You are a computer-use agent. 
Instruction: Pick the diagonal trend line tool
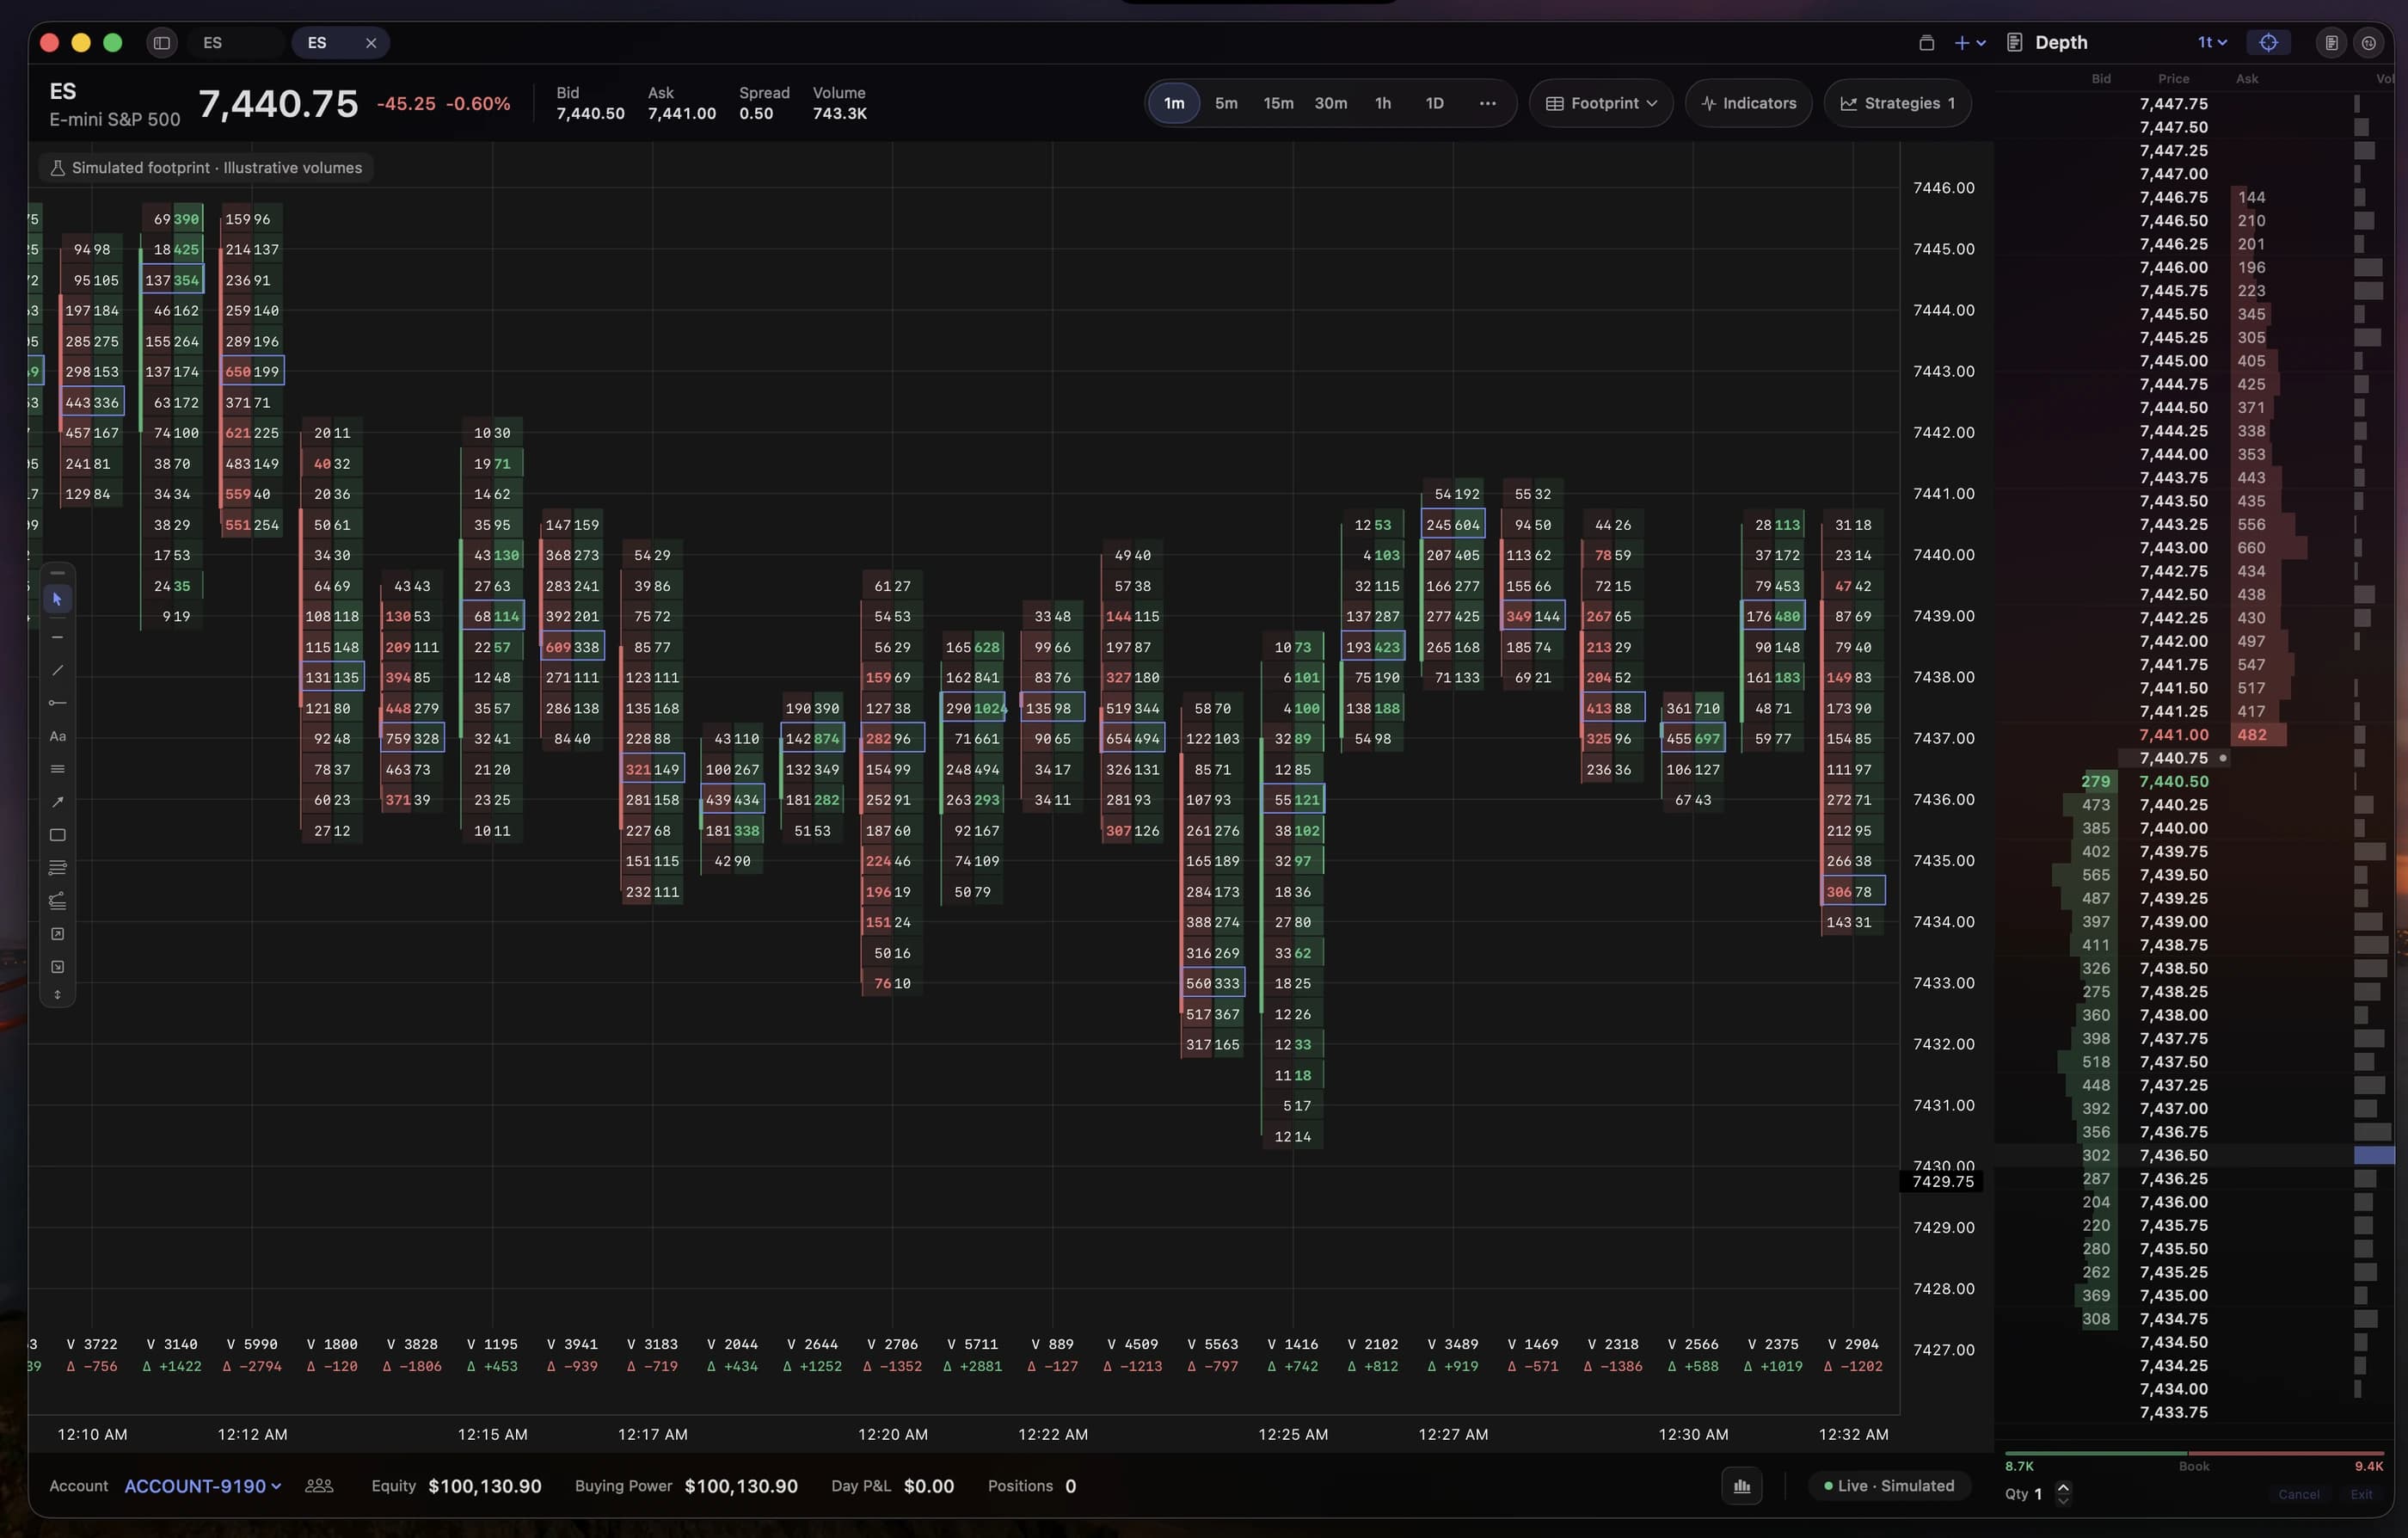pyautogui.click(x=57, y=670)
